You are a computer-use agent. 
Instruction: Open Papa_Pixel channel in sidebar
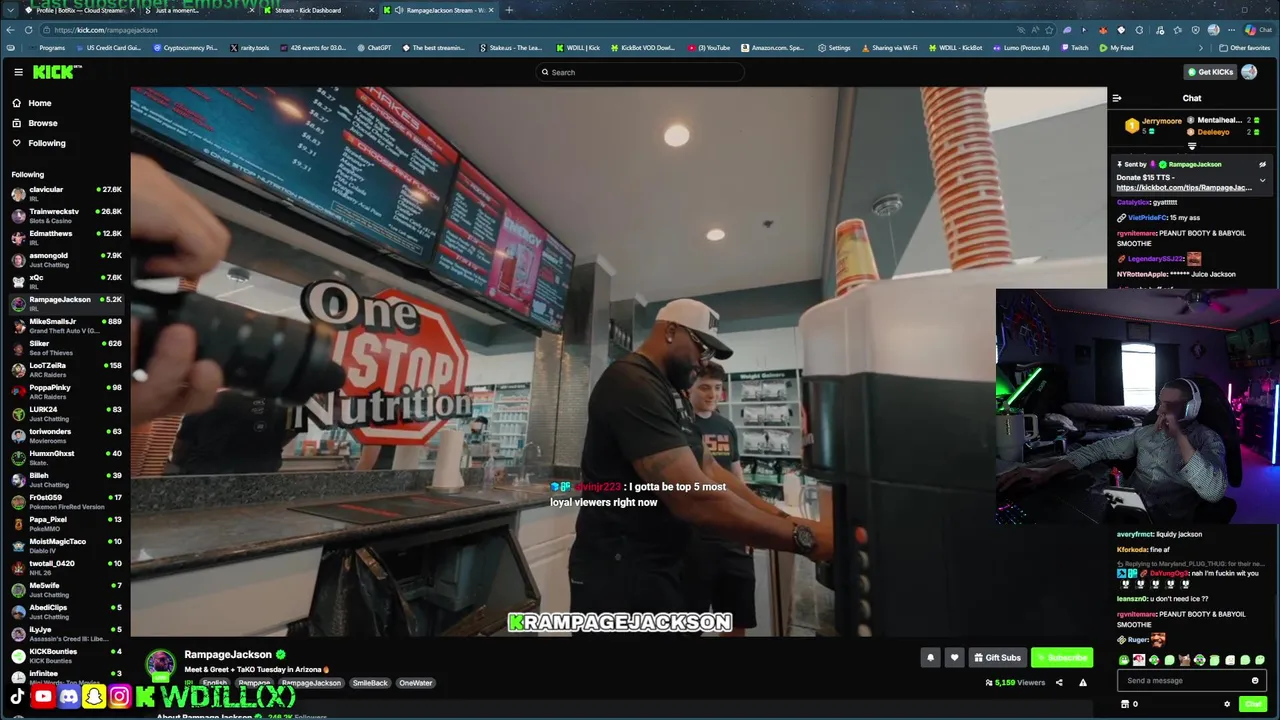pos(65,524)
